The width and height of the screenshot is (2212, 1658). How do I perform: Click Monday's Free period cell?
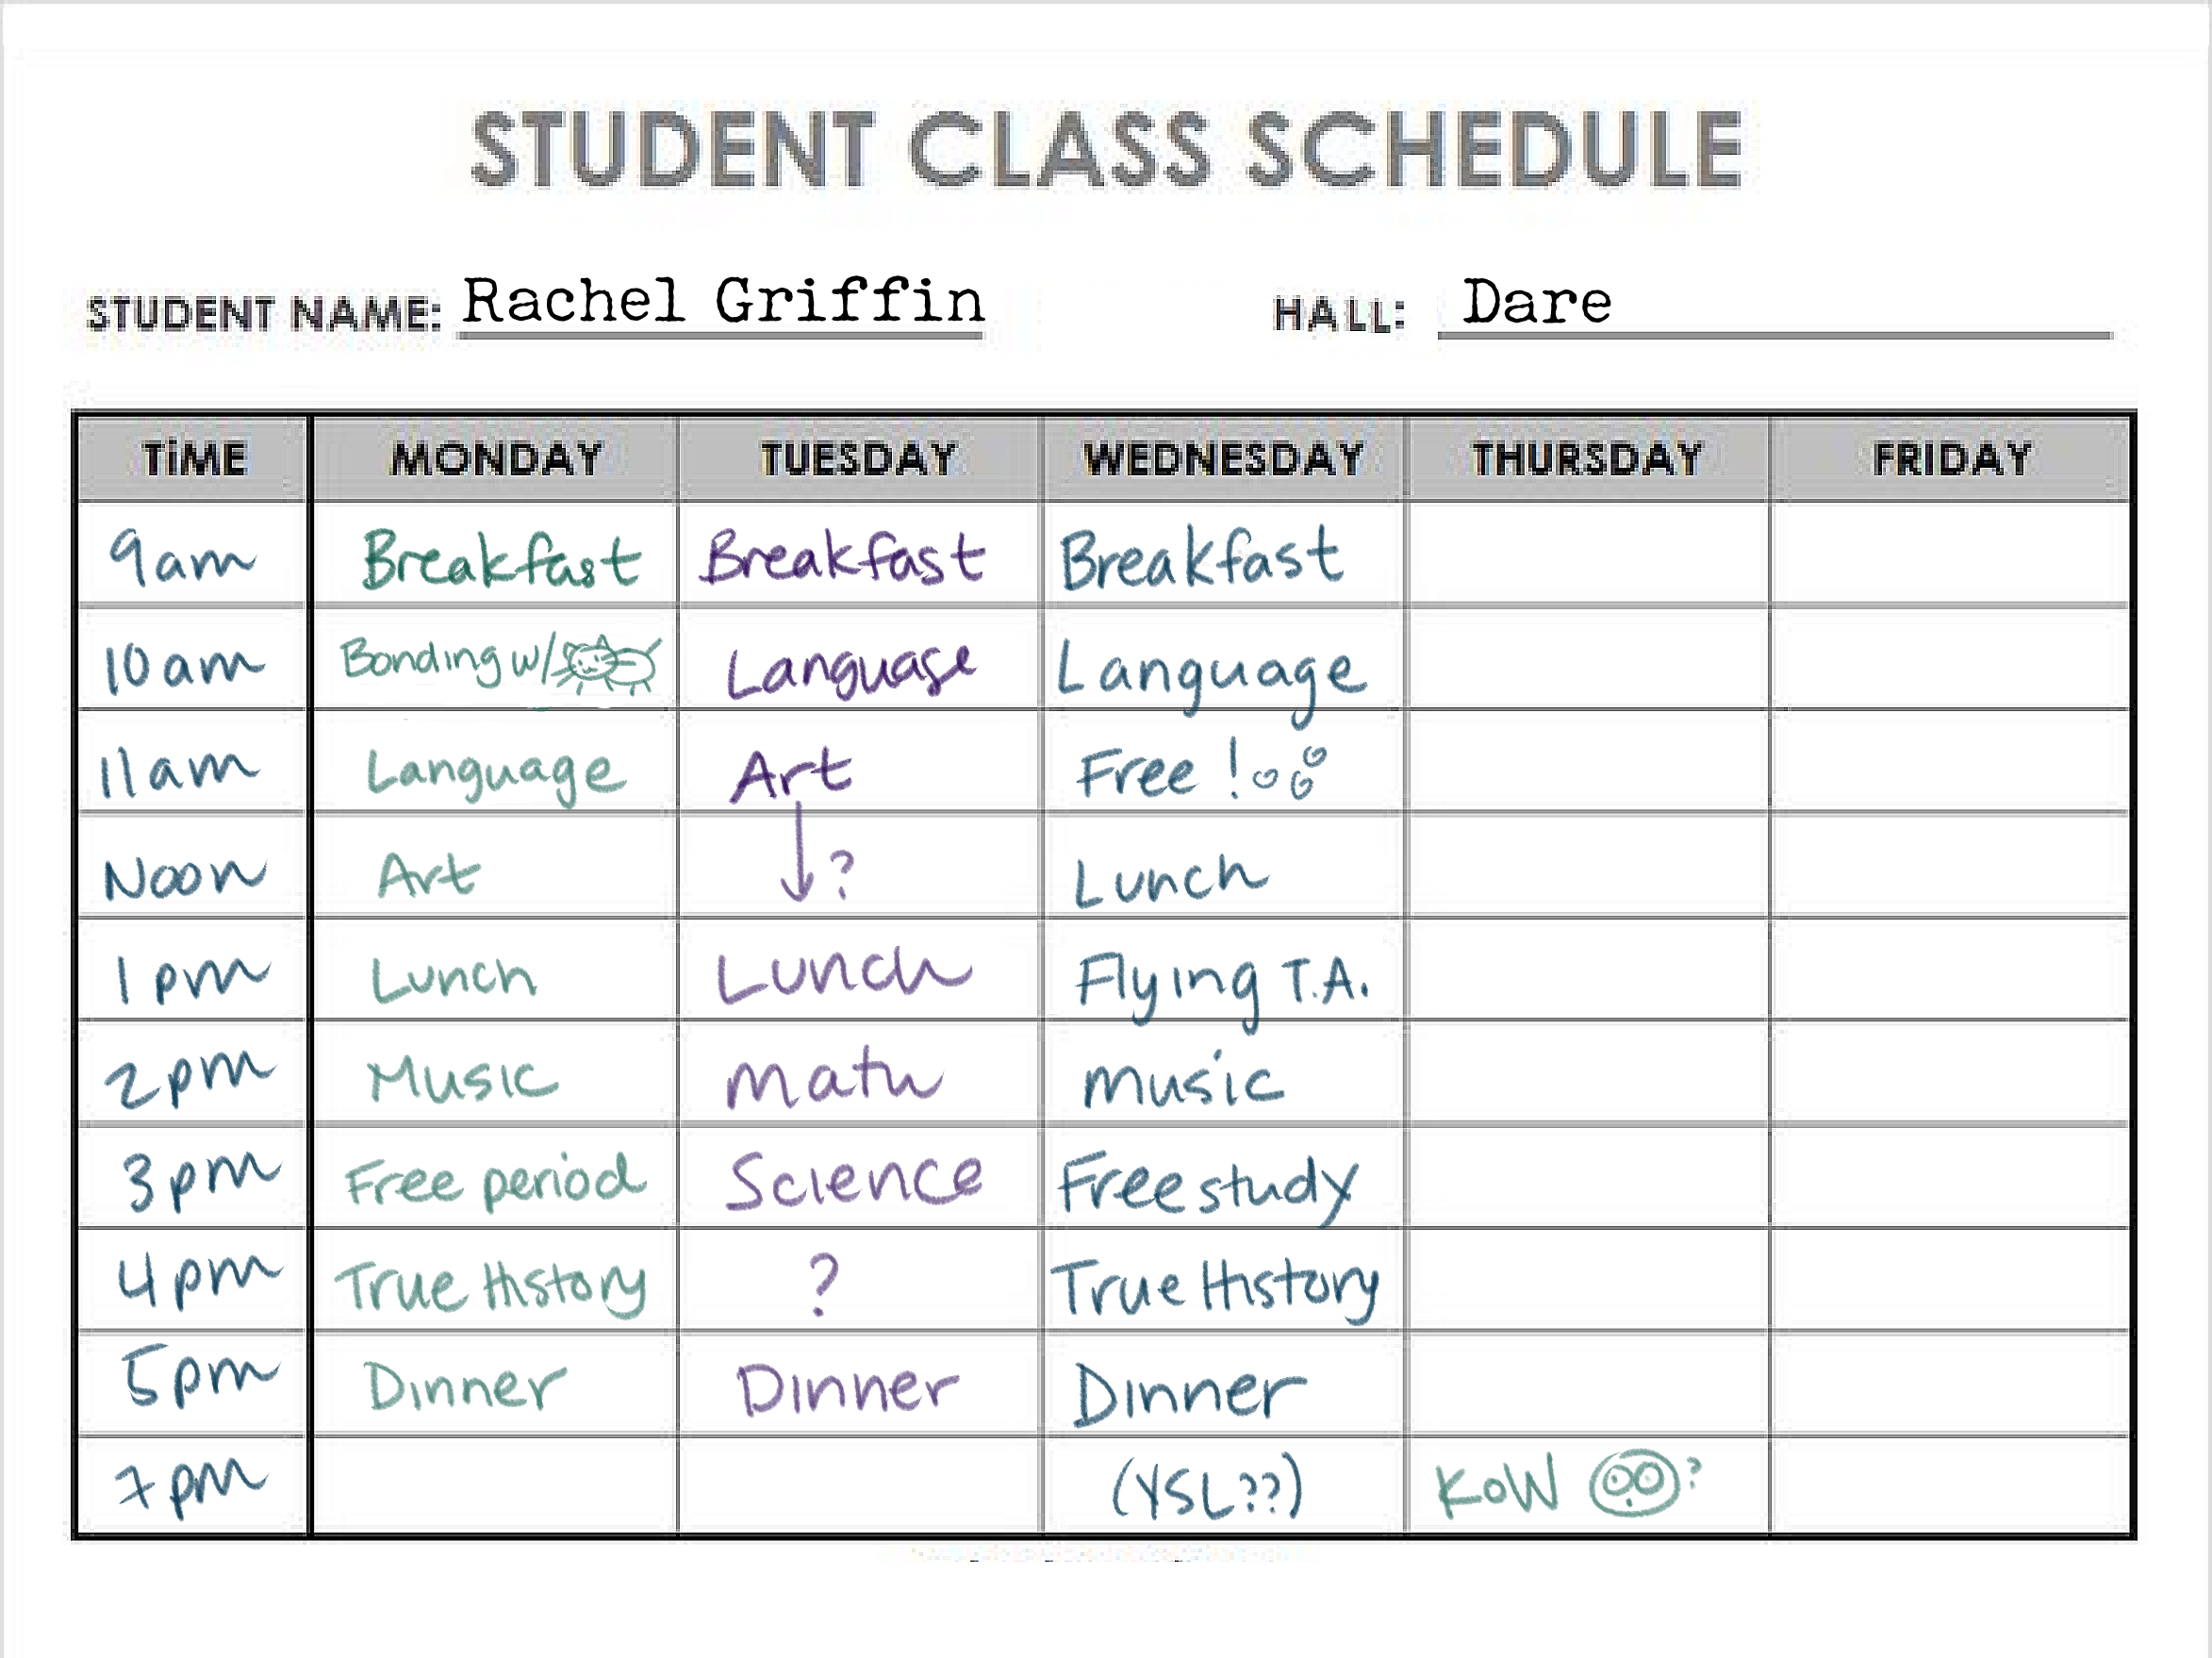(495, 1181)
